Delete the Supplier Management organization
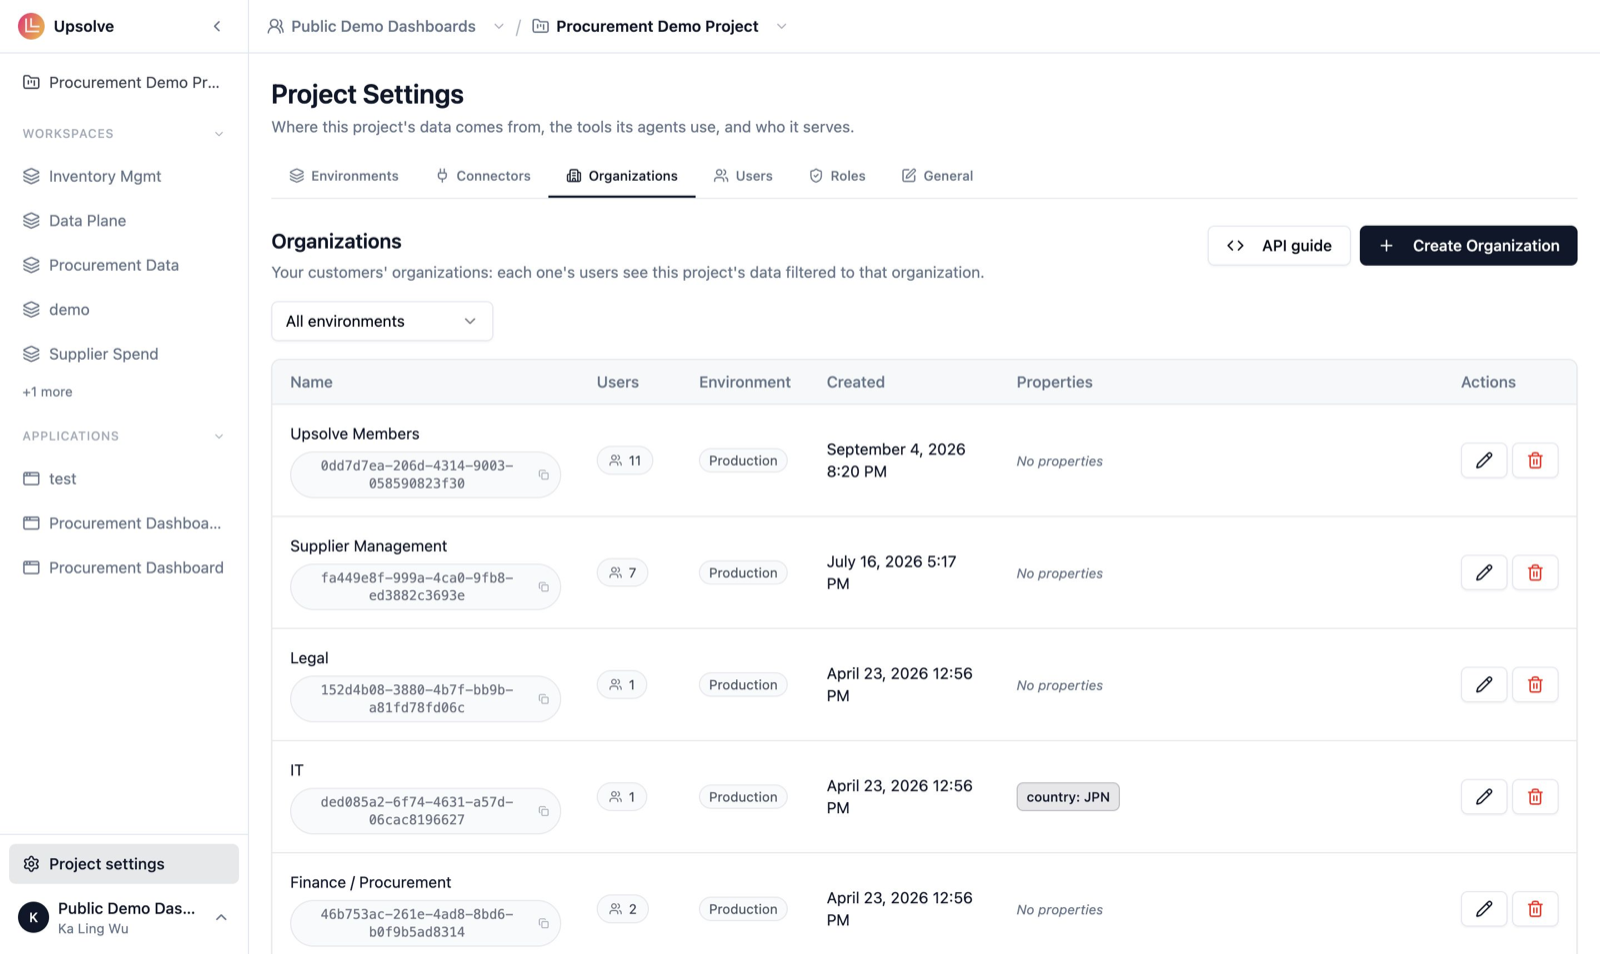This screenshot has height=954, width=1600. click(x=1535, y=572)
